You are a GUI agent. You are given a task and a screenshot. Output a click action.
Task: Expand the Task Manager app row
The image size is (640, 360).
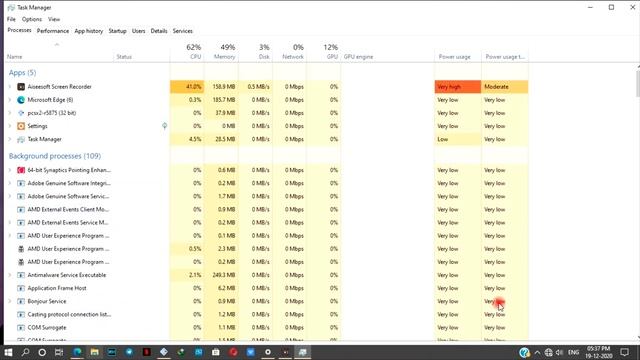10,139
